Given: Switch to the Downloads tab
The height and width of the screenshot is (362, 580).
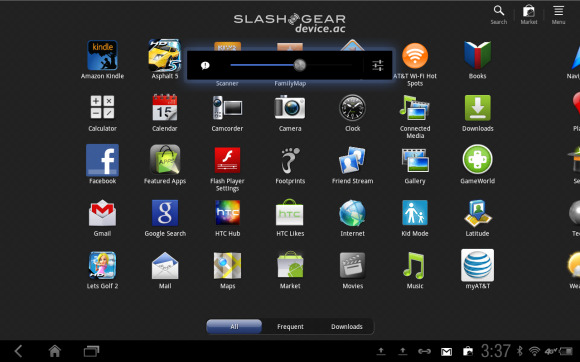Looking at the screenshot, I should [347, 327].
